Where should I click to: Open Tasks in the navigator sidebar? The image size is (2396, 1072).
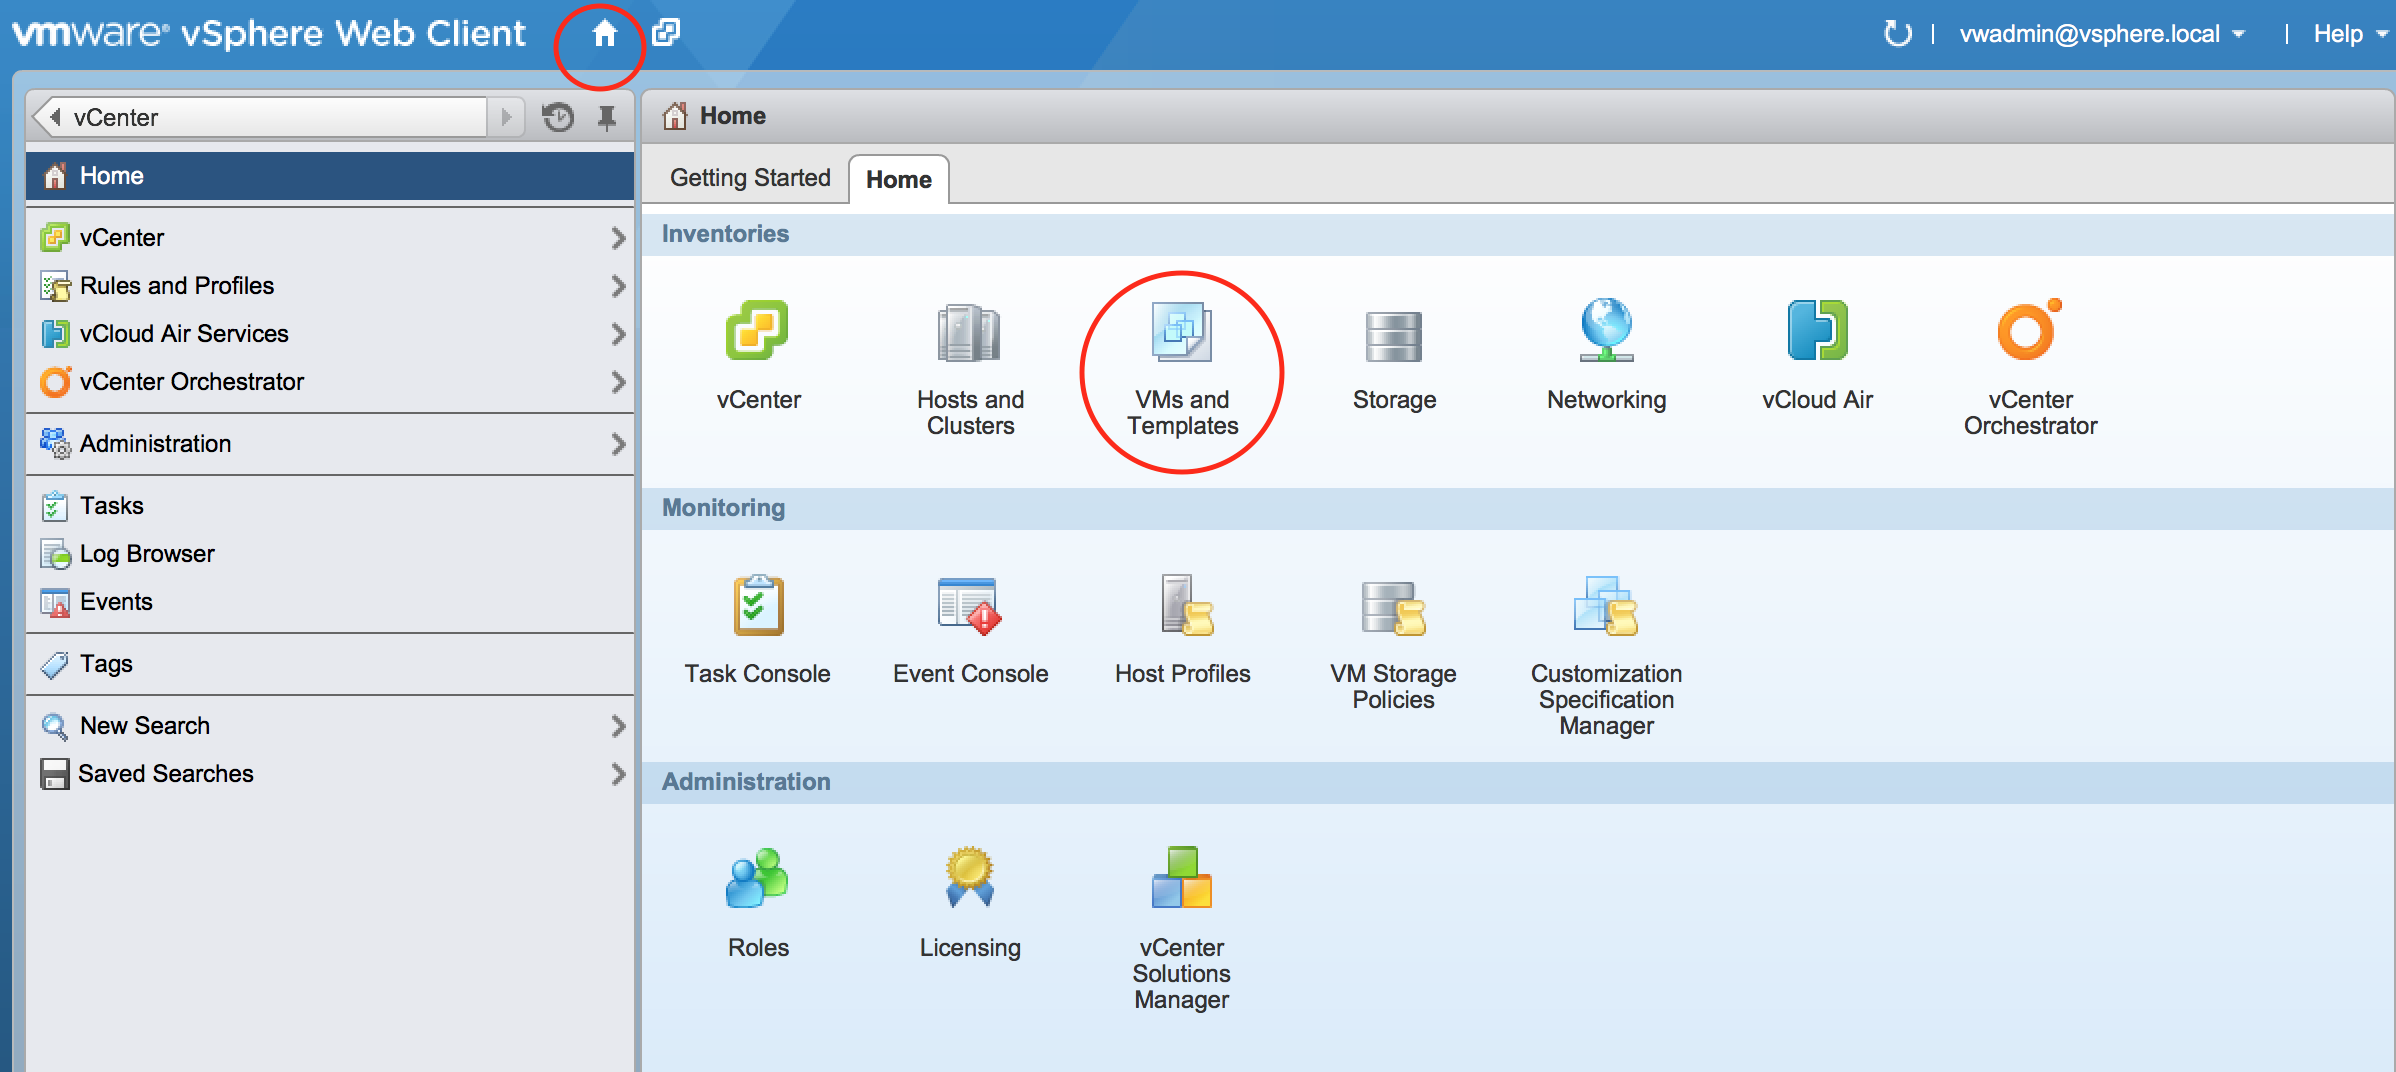[330, 505]
